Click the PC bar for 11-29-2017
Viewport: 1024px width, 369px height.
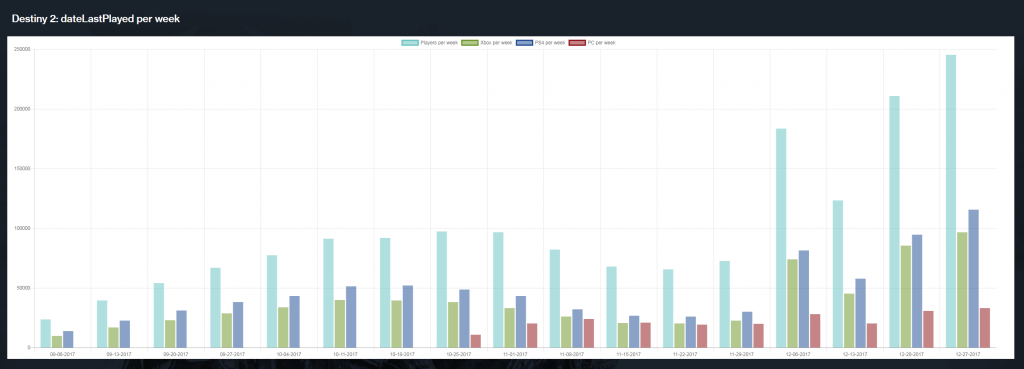click(x=758, y=336)
